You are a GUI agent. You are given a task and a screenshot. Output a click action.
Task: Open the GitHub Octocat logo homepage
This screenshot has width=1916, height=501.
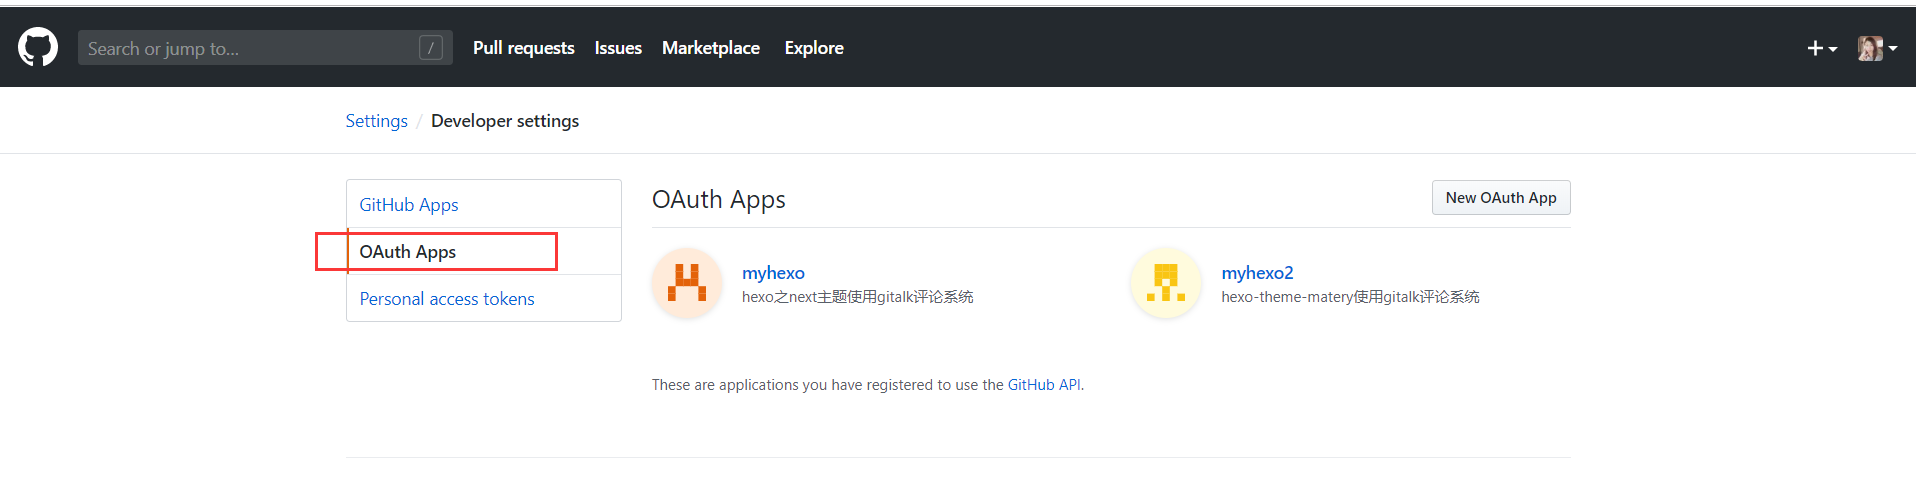pos(38,47)
